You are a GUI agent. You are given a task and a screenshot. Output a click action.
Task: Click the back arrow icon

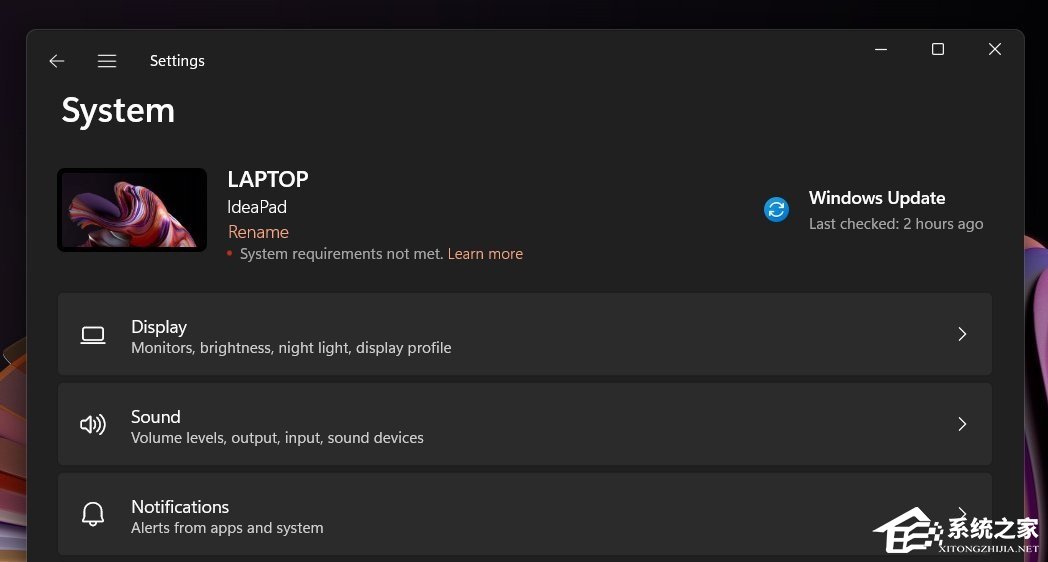click(57, 61)
